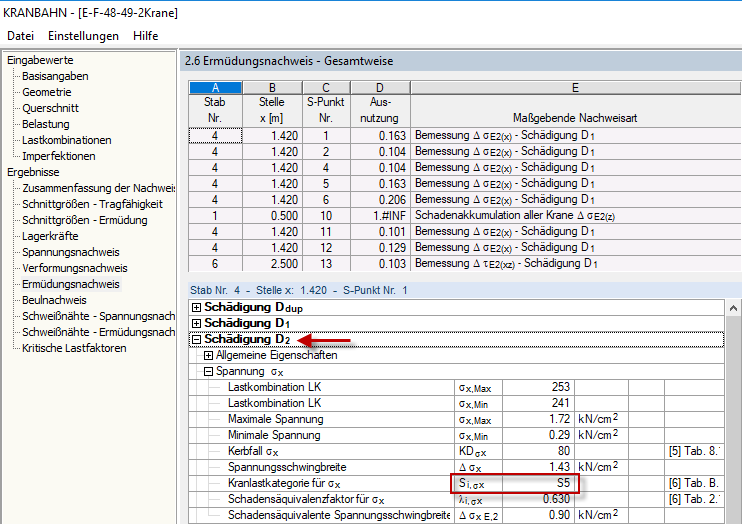Click Stelle 2.500 cell
Screen dimensions: 742x524
tap(272, 264)
